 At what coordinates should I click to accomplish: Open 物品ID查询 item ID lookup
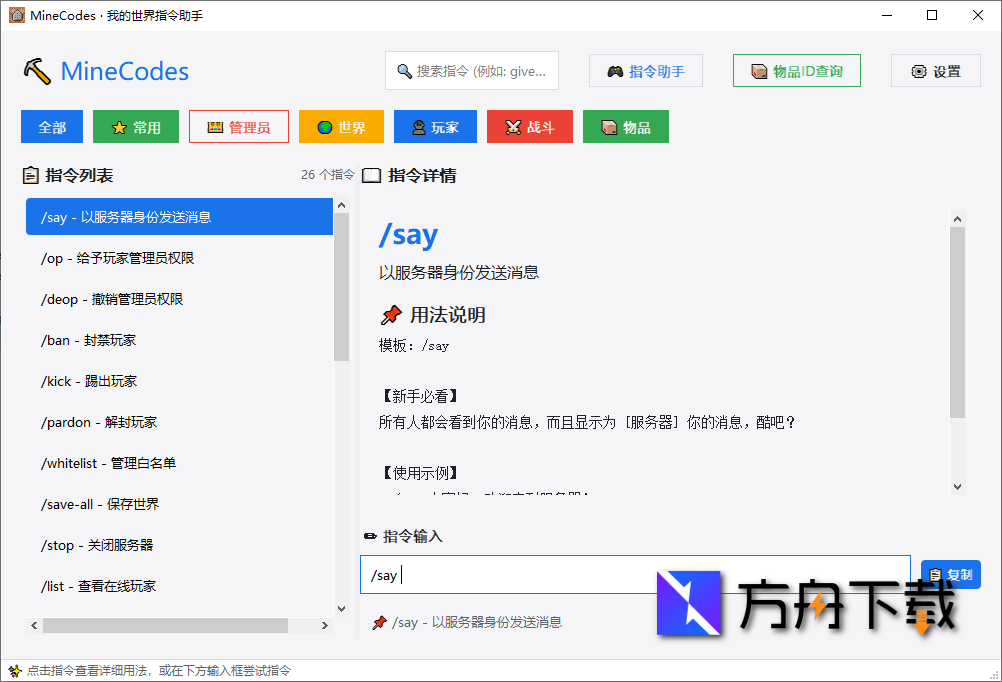796,70
